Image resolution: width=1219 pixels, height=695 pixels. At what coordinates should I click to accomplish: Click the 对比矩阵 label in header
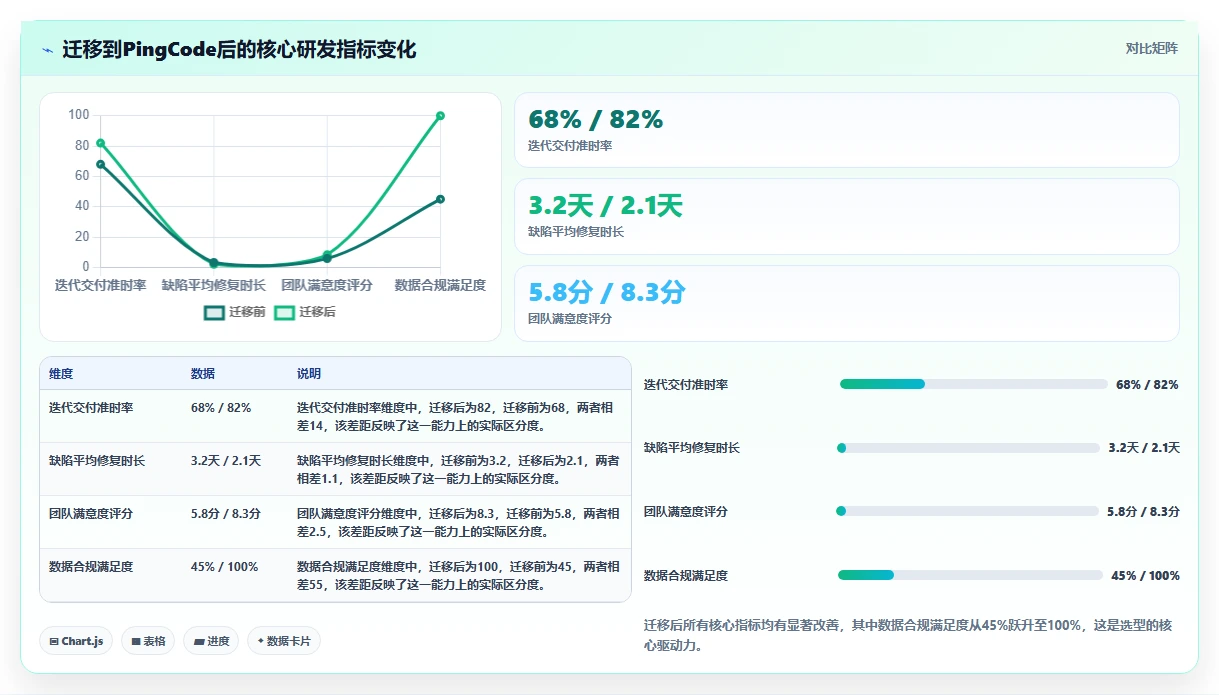[x=1151, y=48]
